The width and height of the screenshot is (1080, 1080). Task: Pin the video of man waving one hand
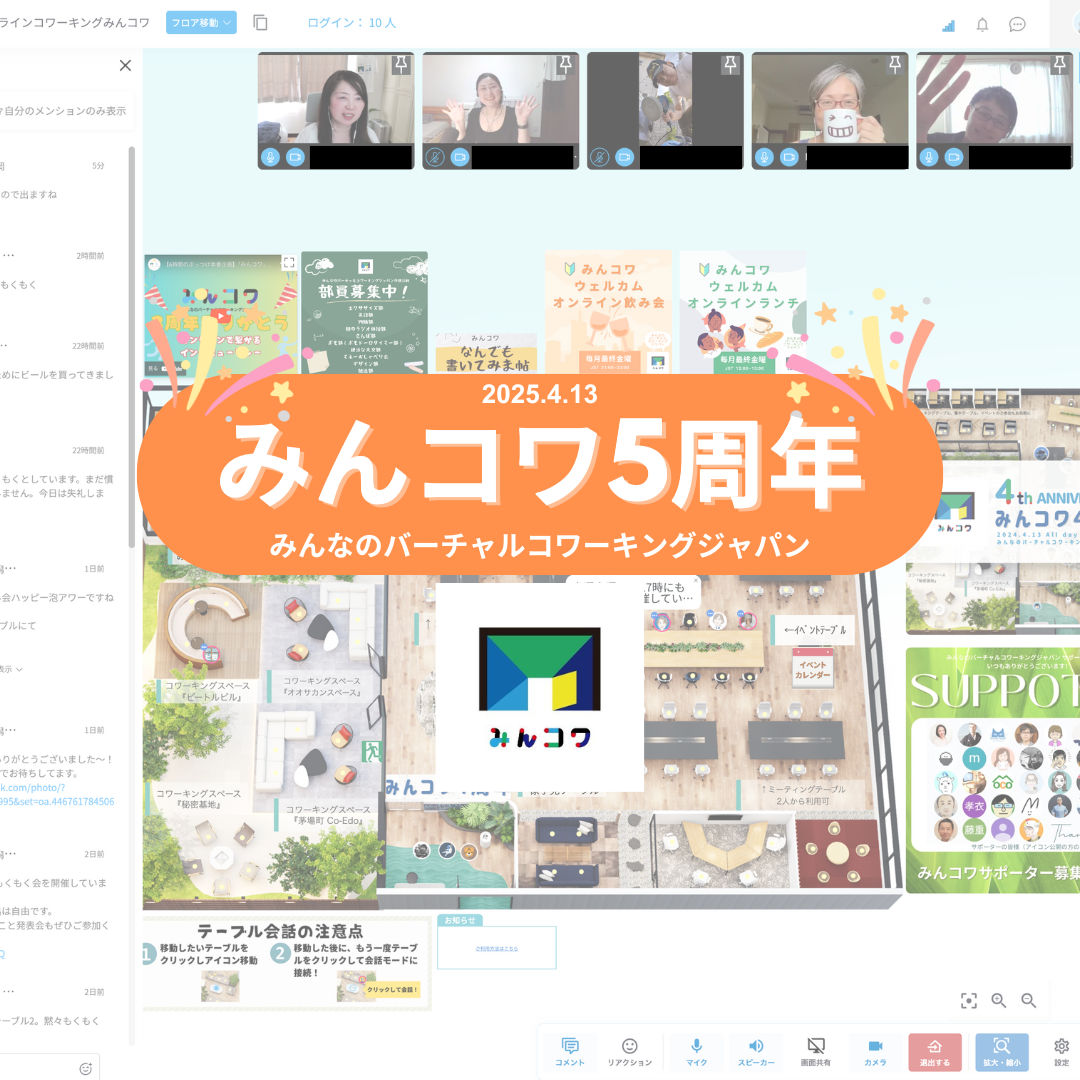click(x=1059, y=65)
